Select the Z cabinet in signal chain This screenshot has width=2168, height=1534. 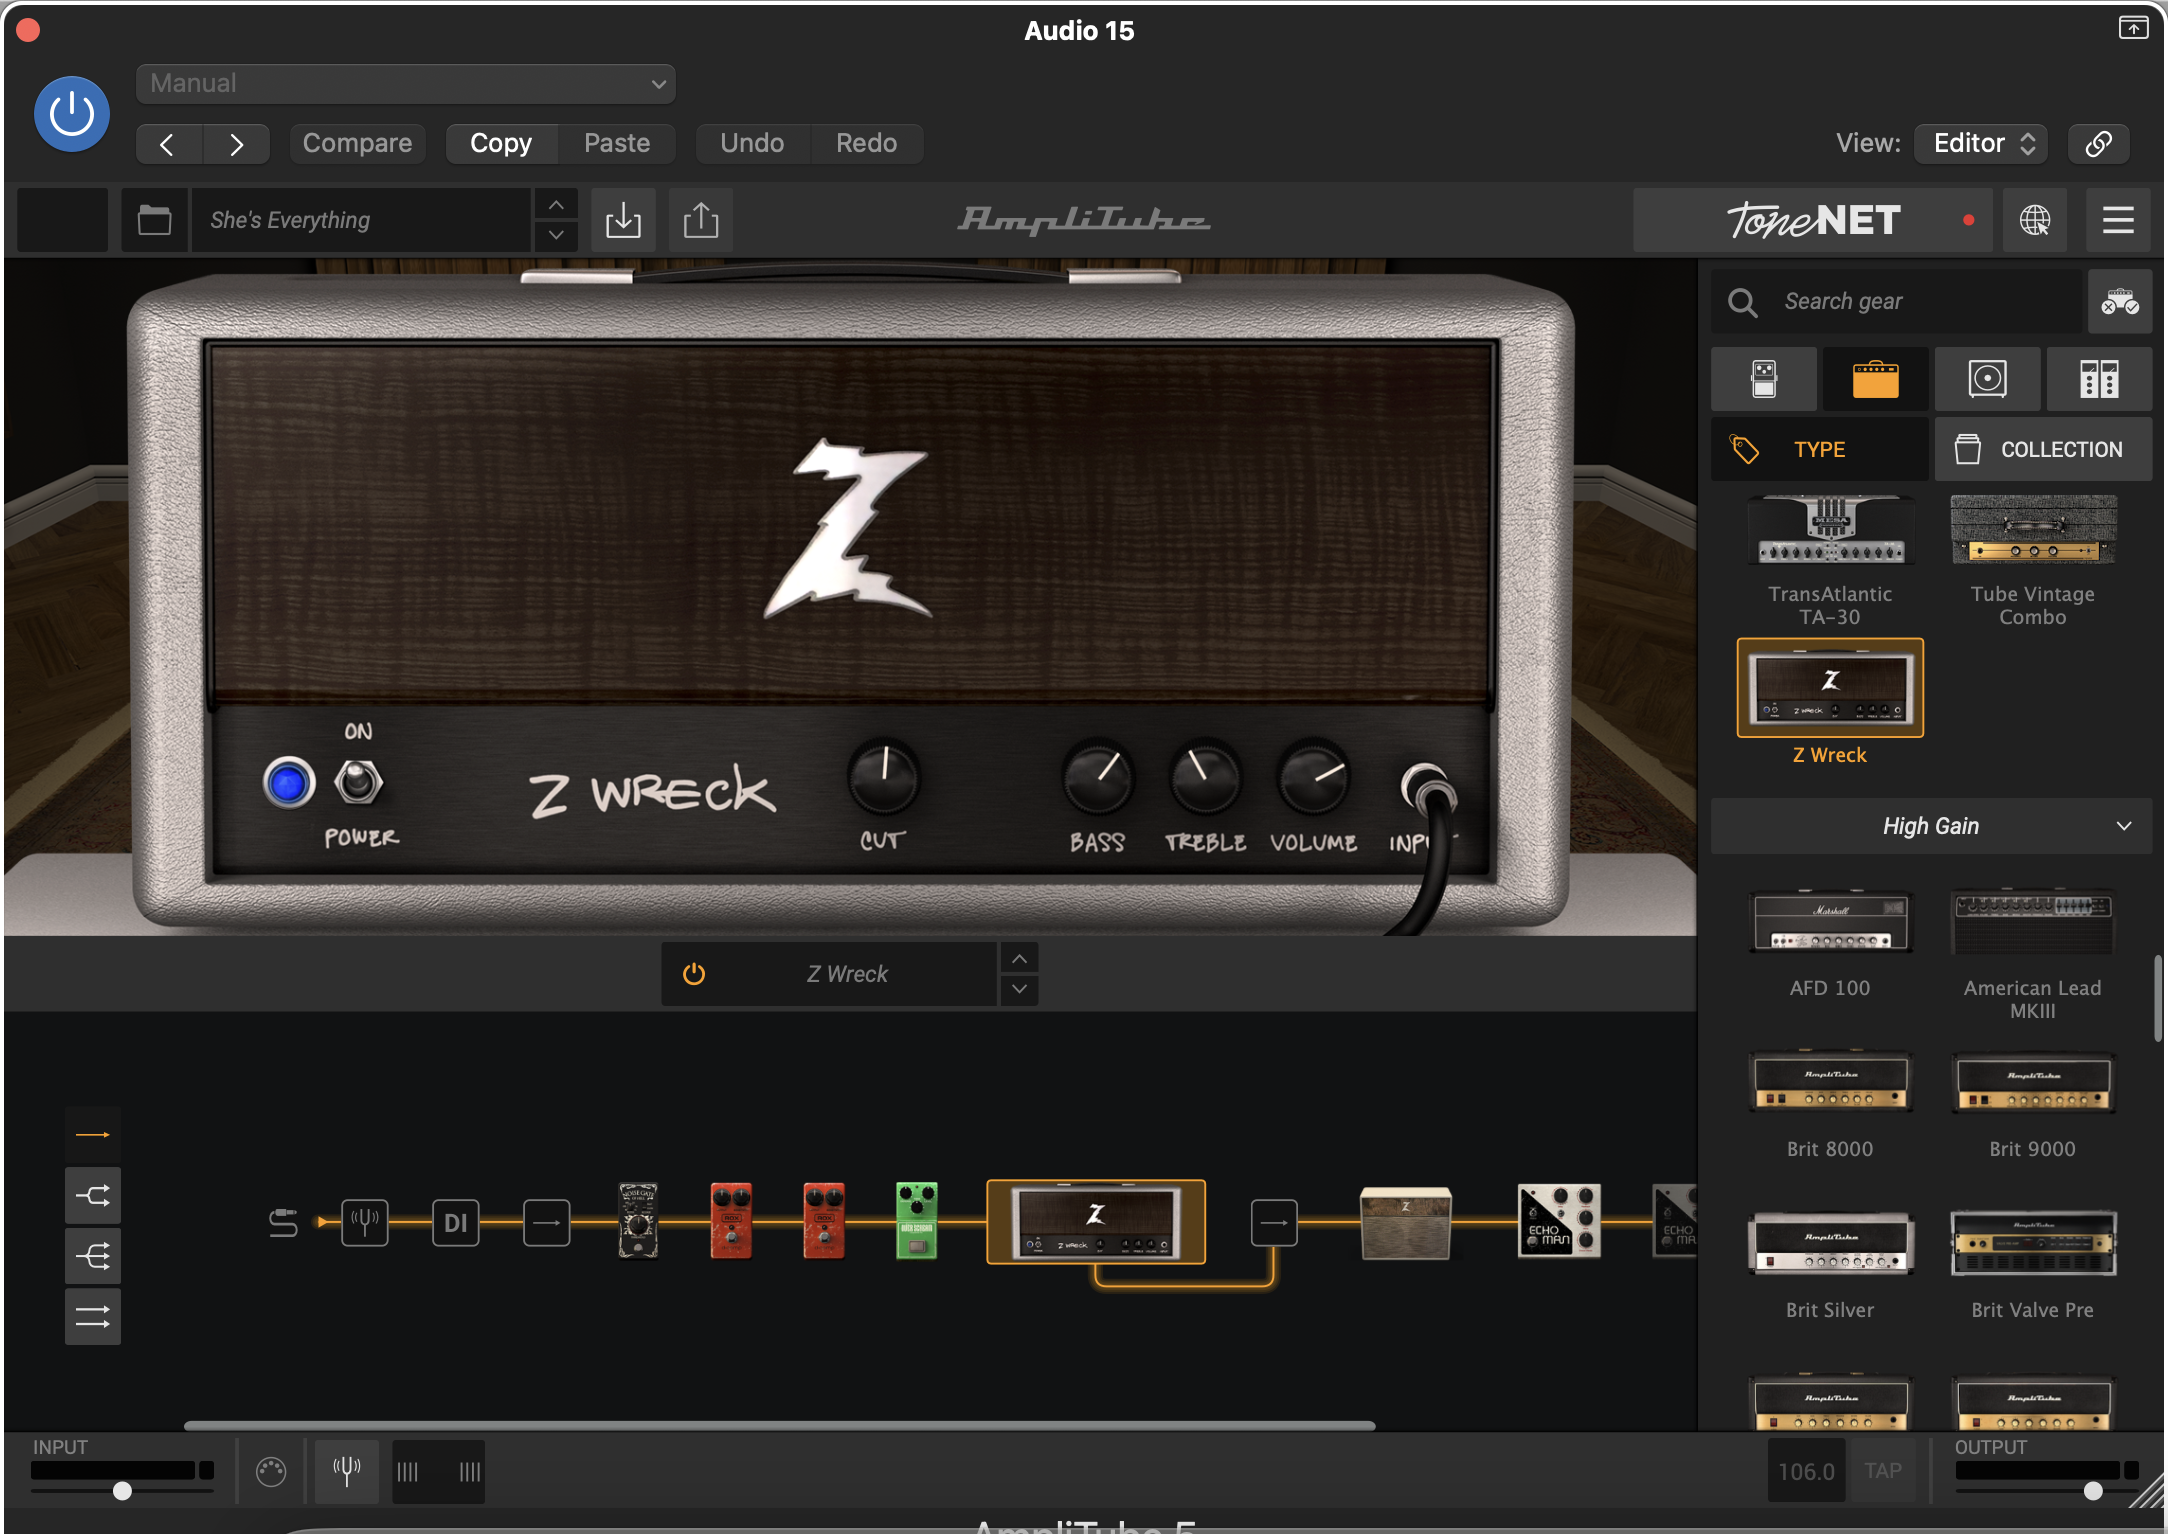(x=1405, y=1222)
